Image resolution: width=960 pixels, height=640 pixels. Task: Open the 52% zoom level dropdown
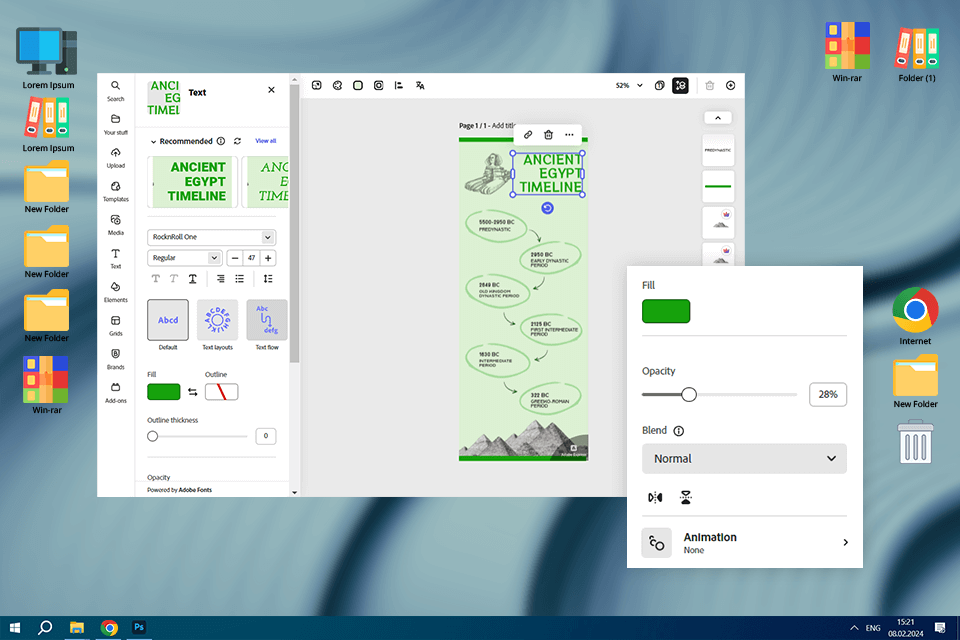click(x=629, y=86)
